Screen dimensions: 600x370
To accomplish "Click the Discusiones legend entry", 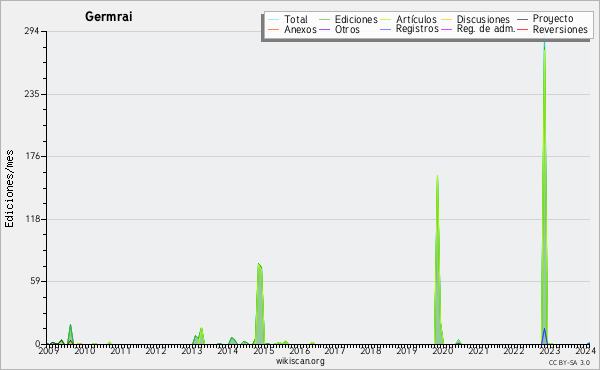I will (476, 19).
